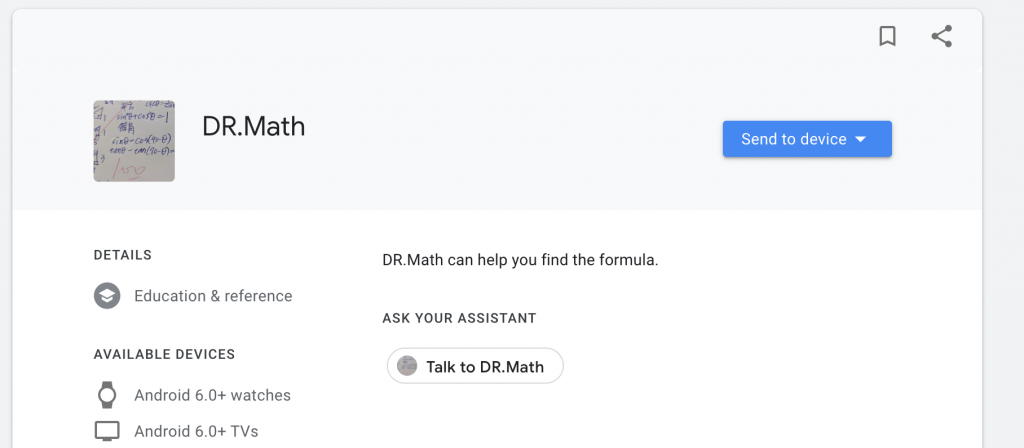
Task: Click the AVAILABLE DEVICES section heading
Action: [164, 354]
